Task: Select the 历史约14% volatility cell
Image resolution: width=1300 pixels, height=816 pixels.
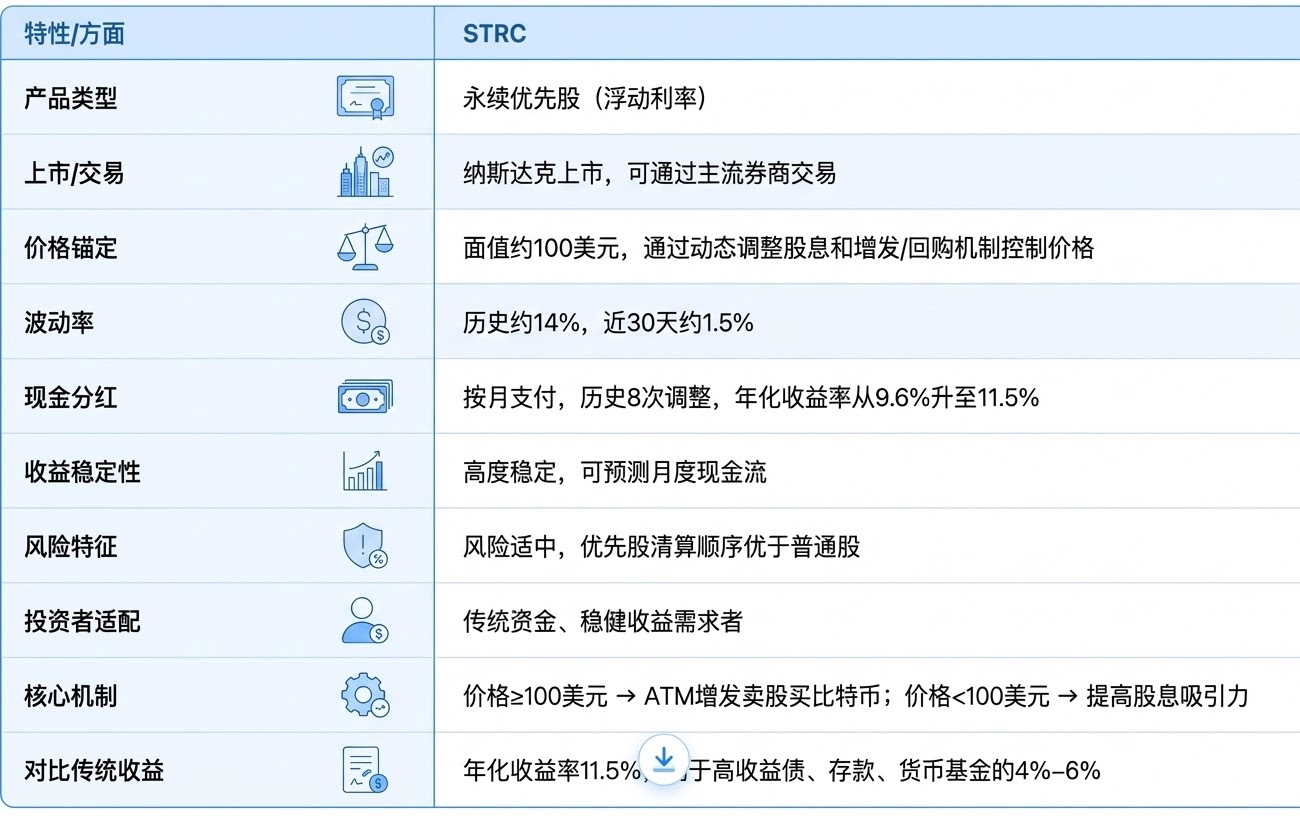Action: tap(608, 322)
